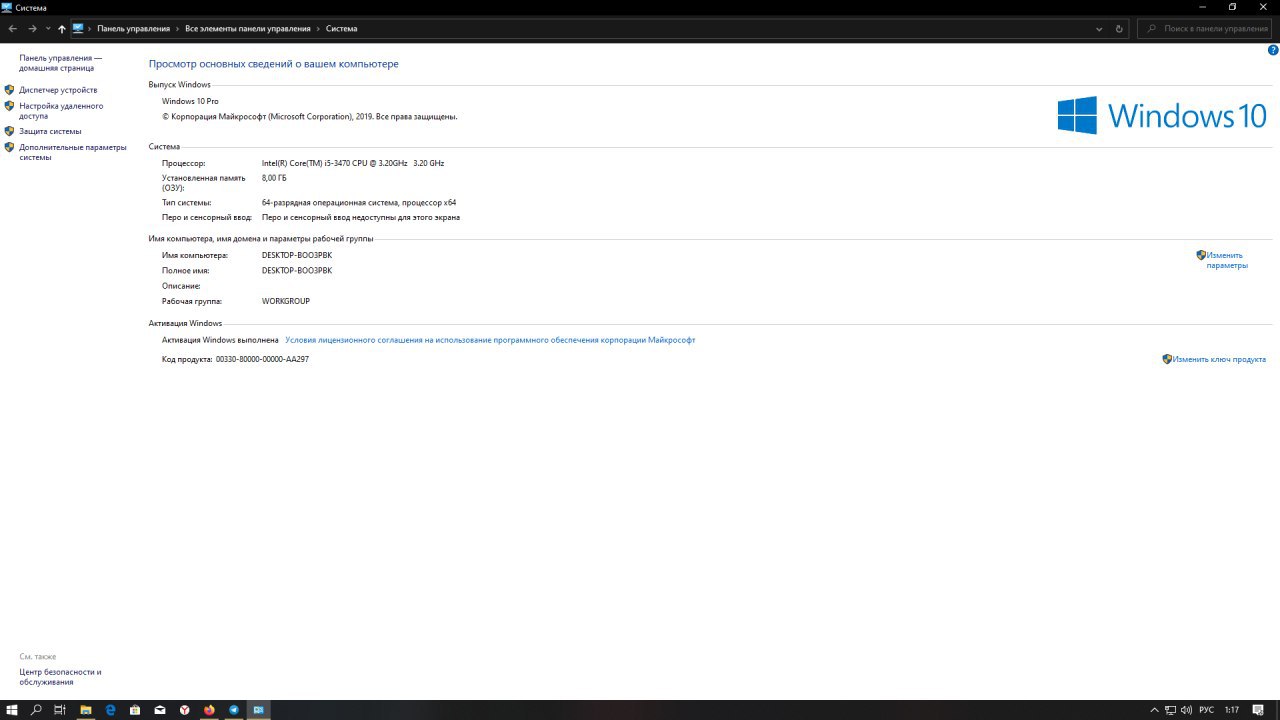The height and width of the screenshot is (720, 1280).
Task: Click the network icon in system tray
Action: point(1171,710)
